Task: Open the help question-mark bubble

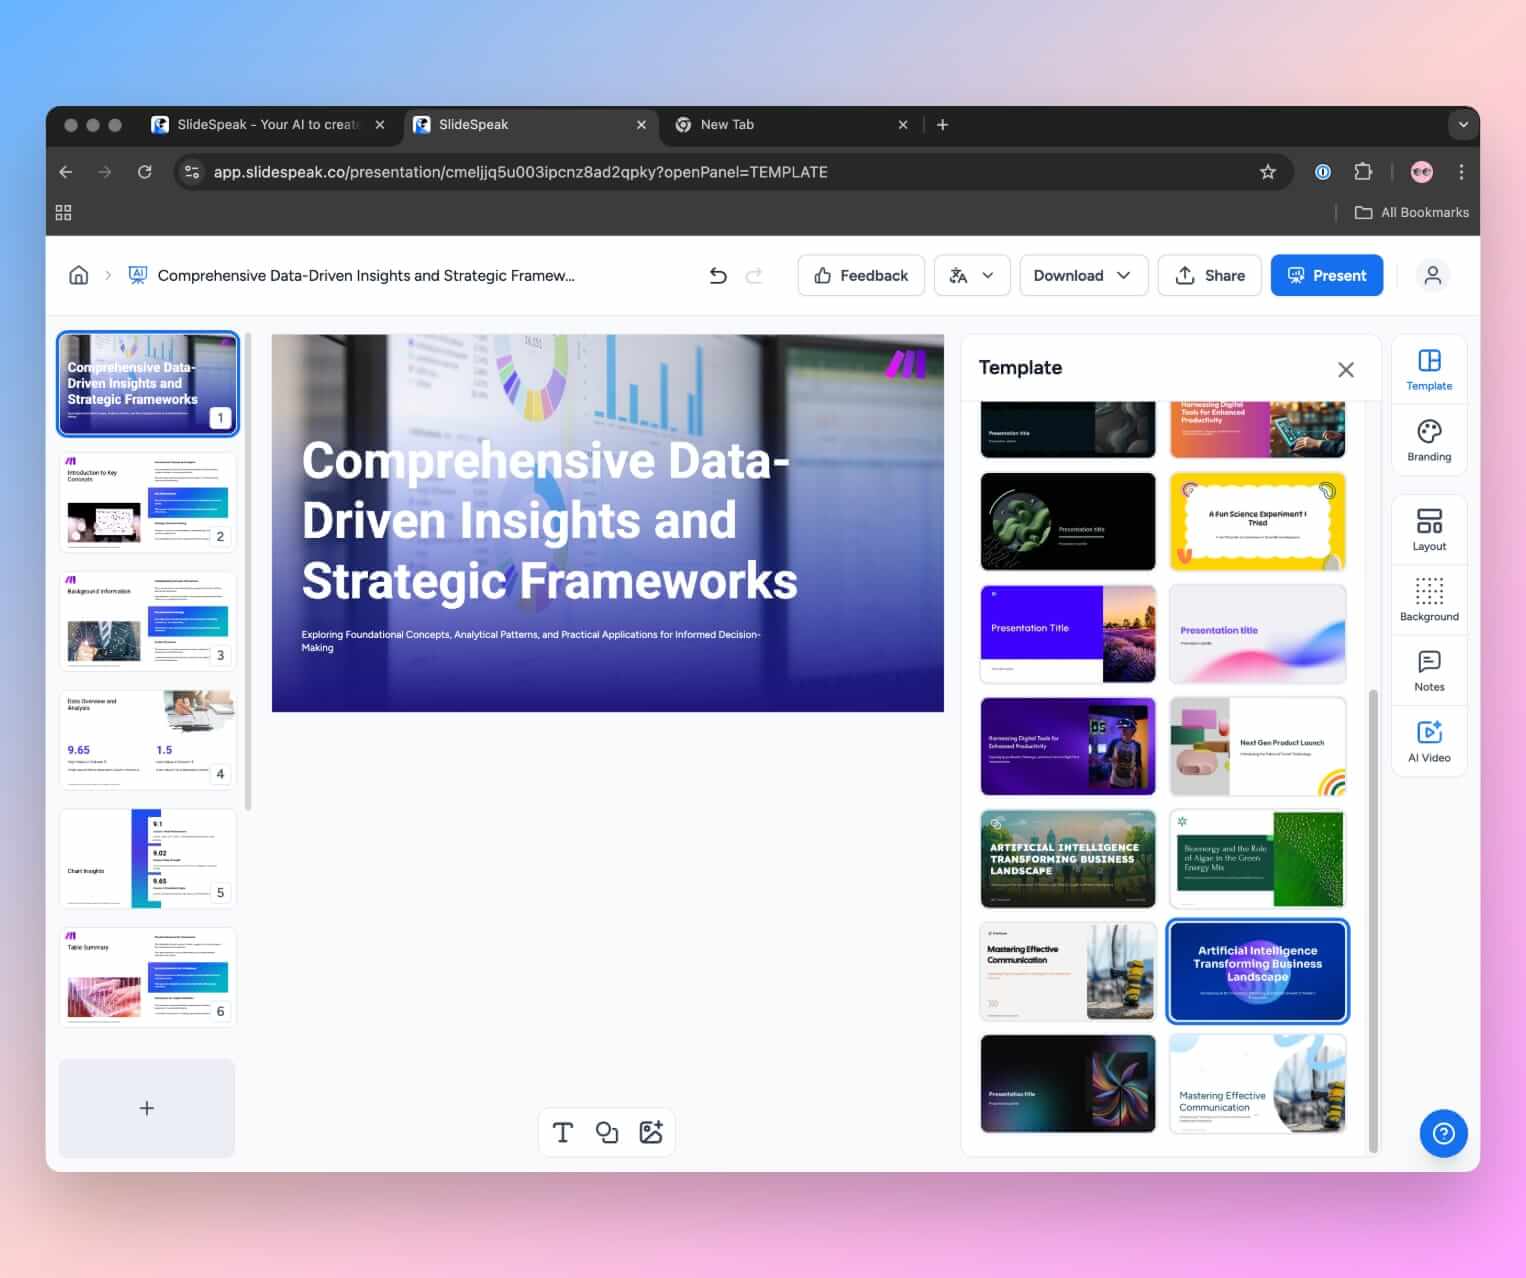Action: [x=1443, y=1133]
